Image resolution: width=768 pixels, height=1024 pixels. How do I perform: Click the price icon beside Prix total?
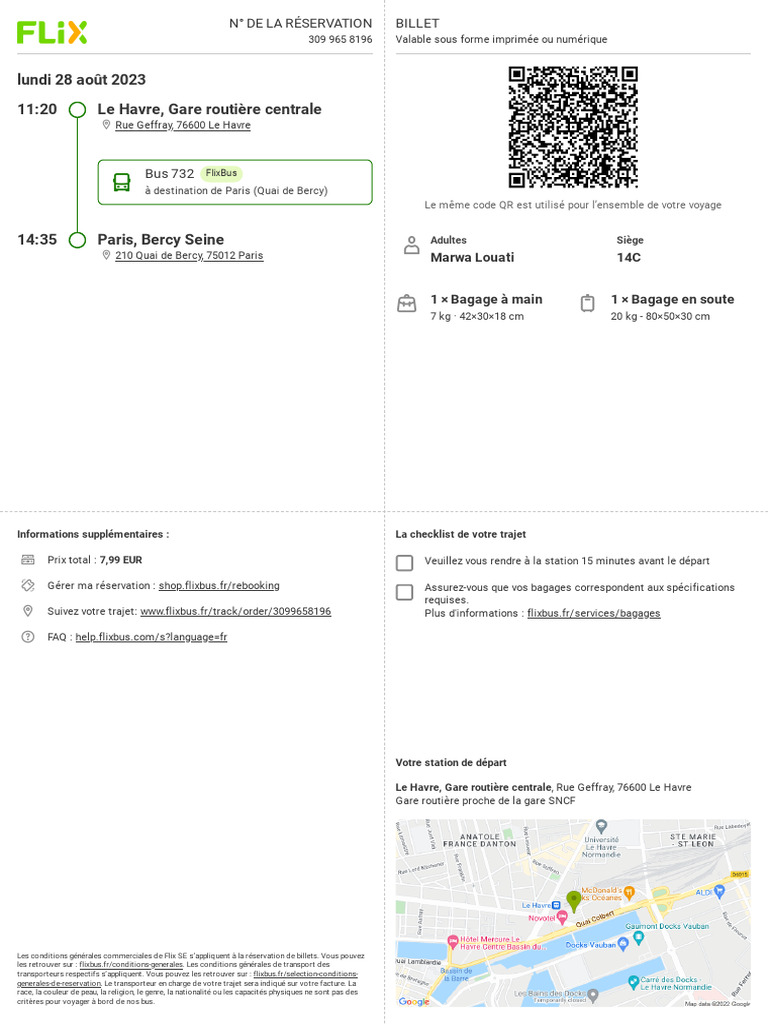click(x=27, y=560)
